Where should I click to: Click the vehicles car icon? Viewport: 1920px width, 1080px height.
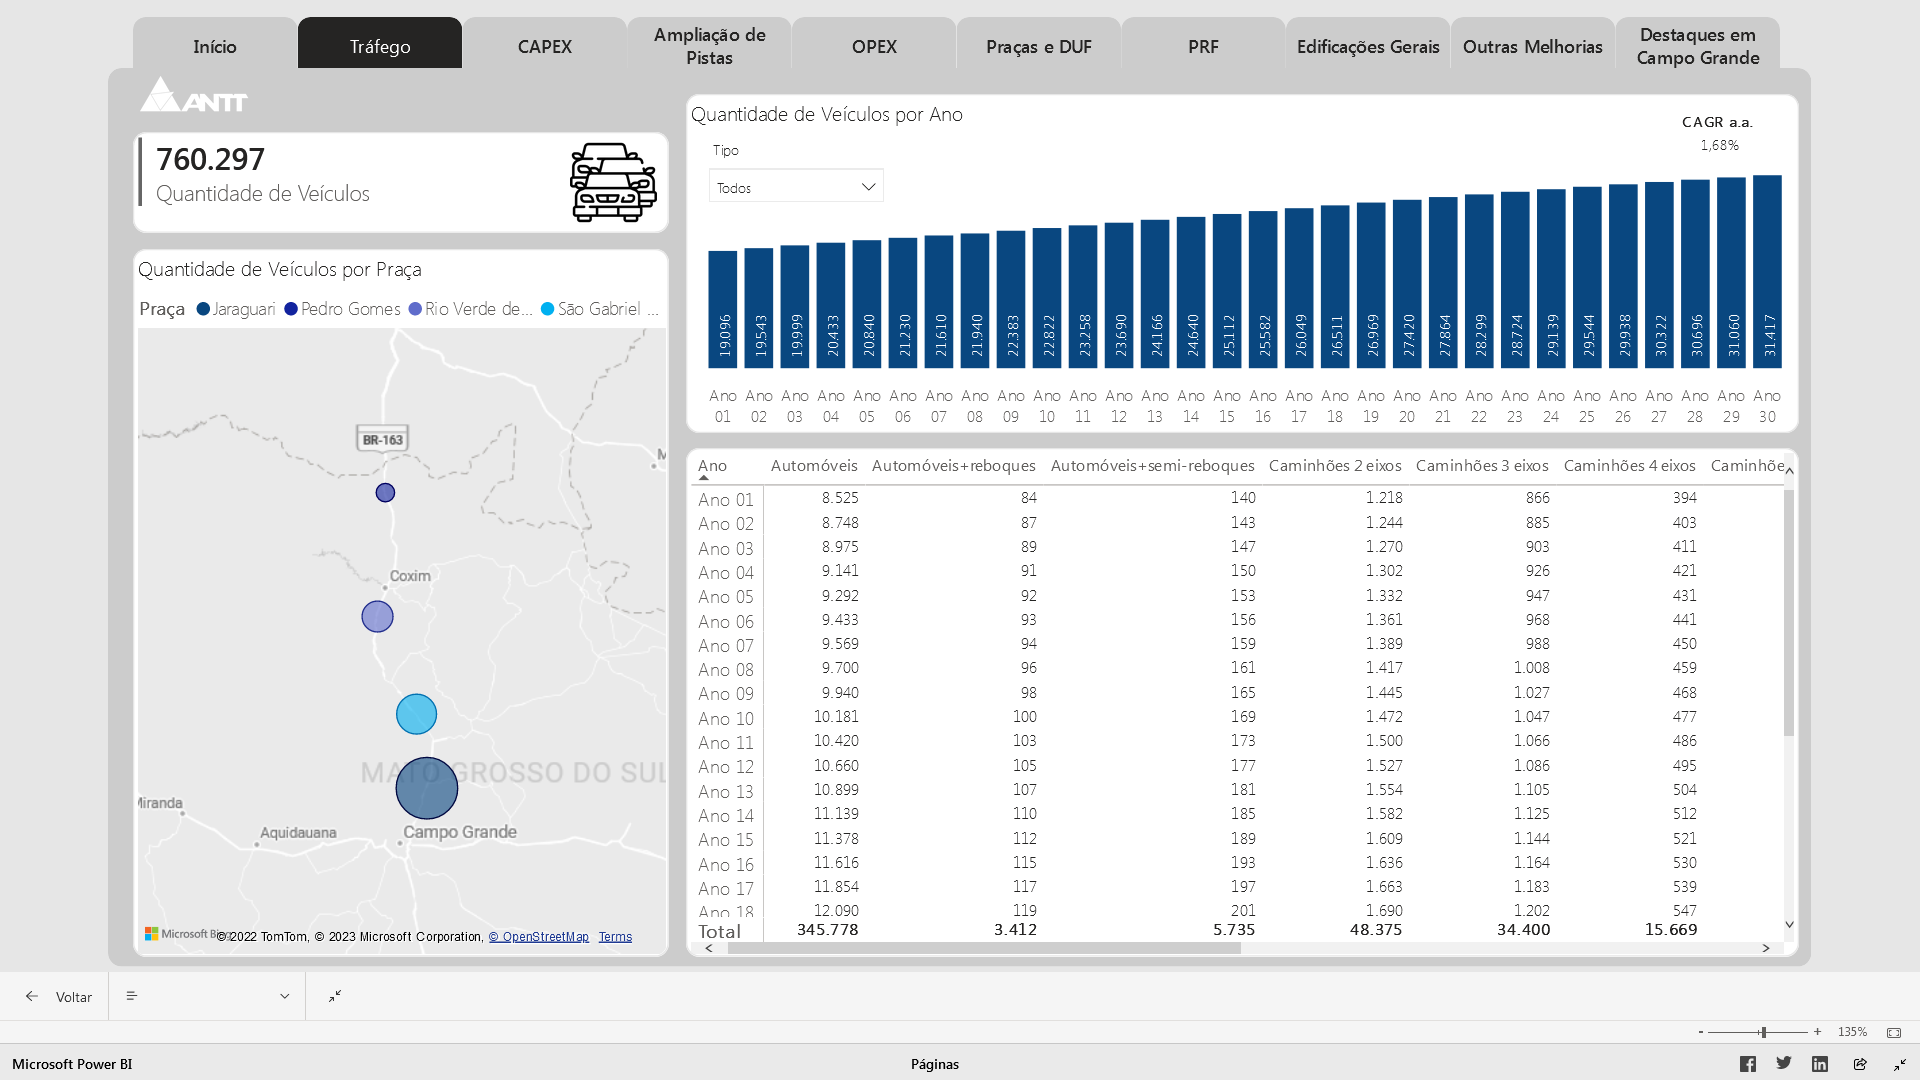(x=613, y=182)
